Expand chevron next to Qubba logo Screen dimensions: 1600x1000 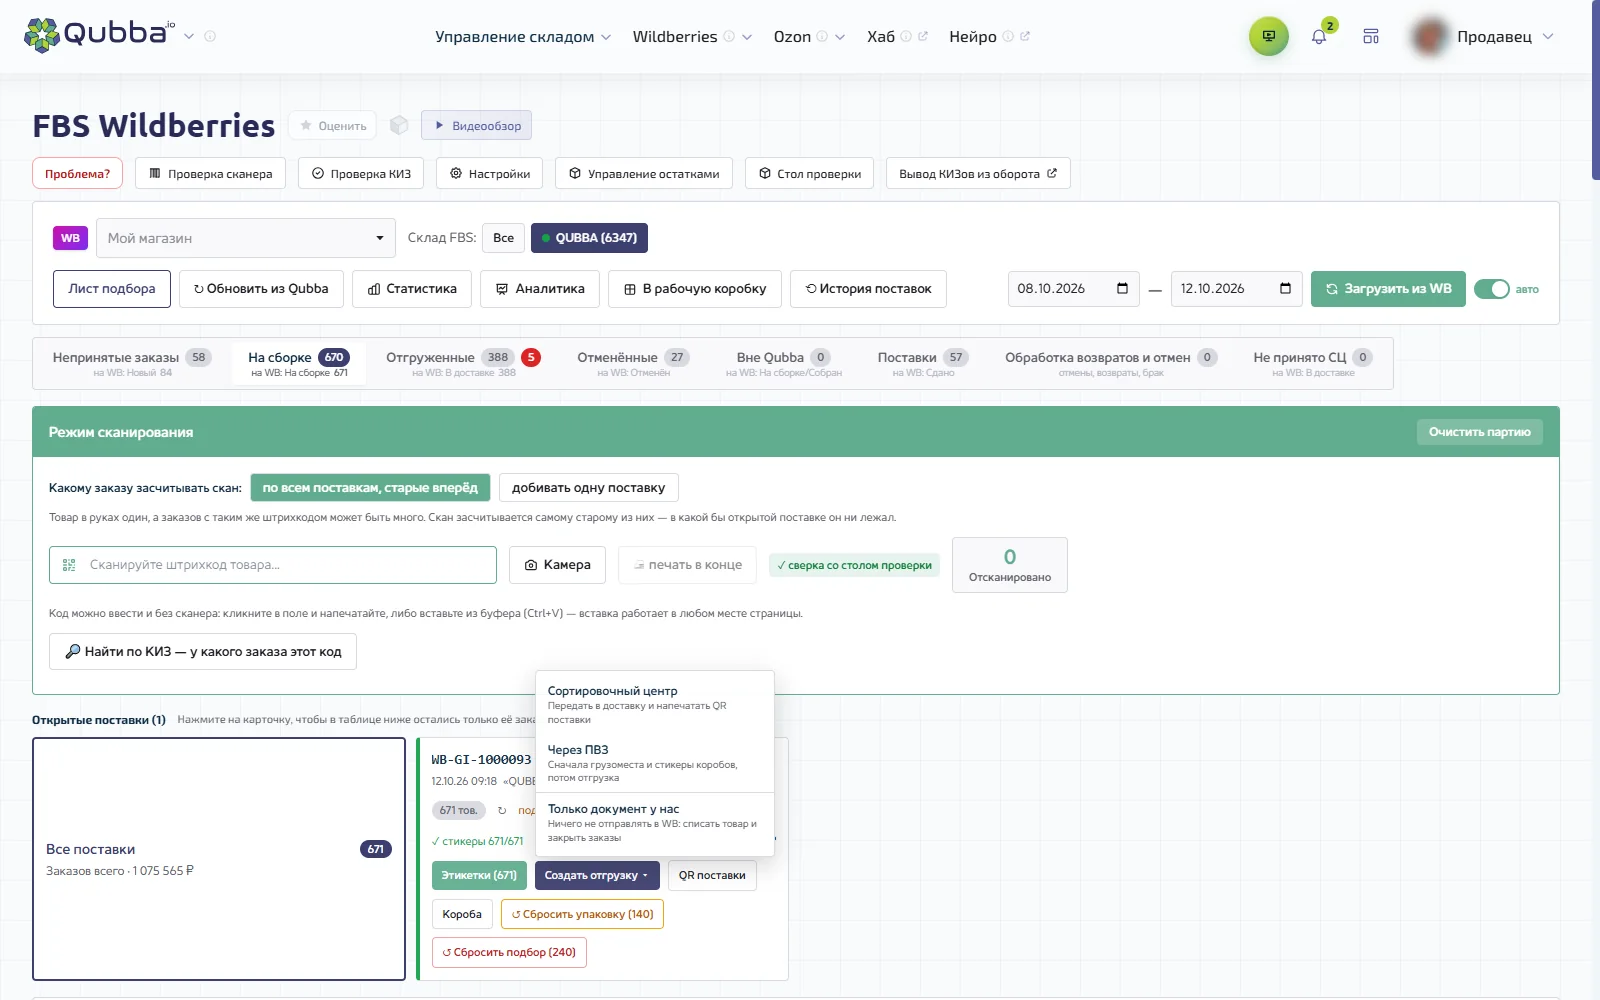point(189,36)
